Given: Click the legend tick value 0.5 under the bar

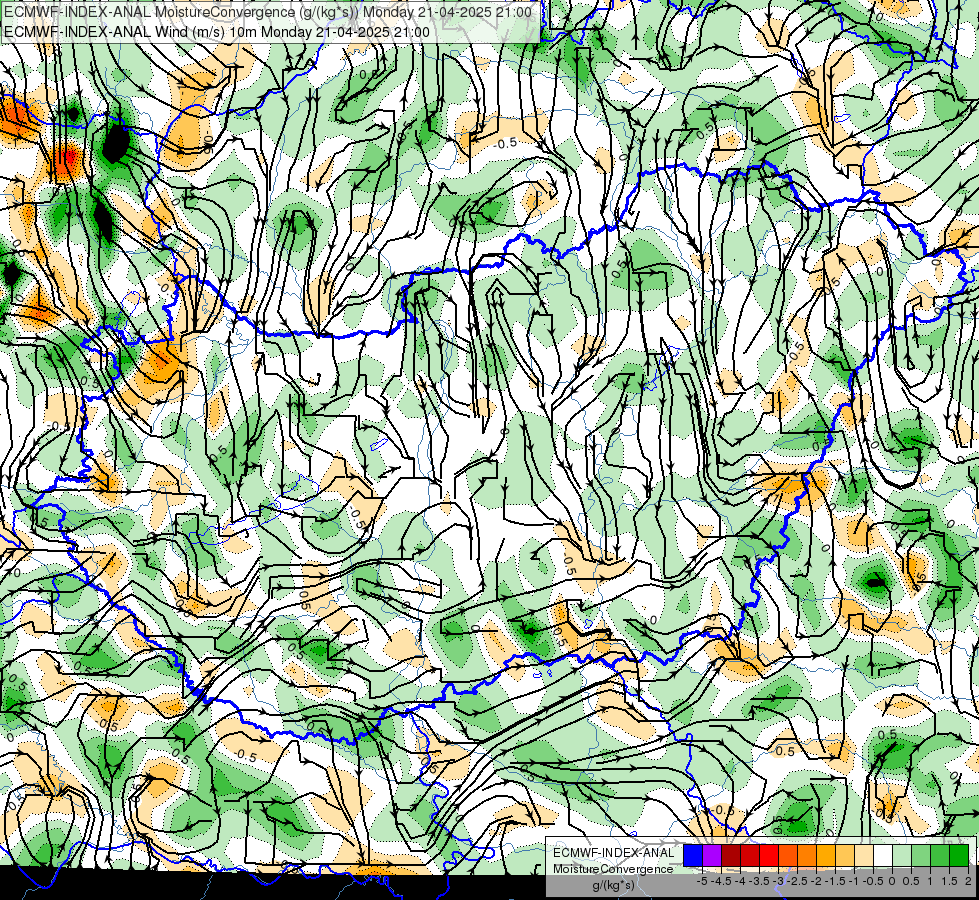Looking at the screenshot, I should [x=911, y=881].
